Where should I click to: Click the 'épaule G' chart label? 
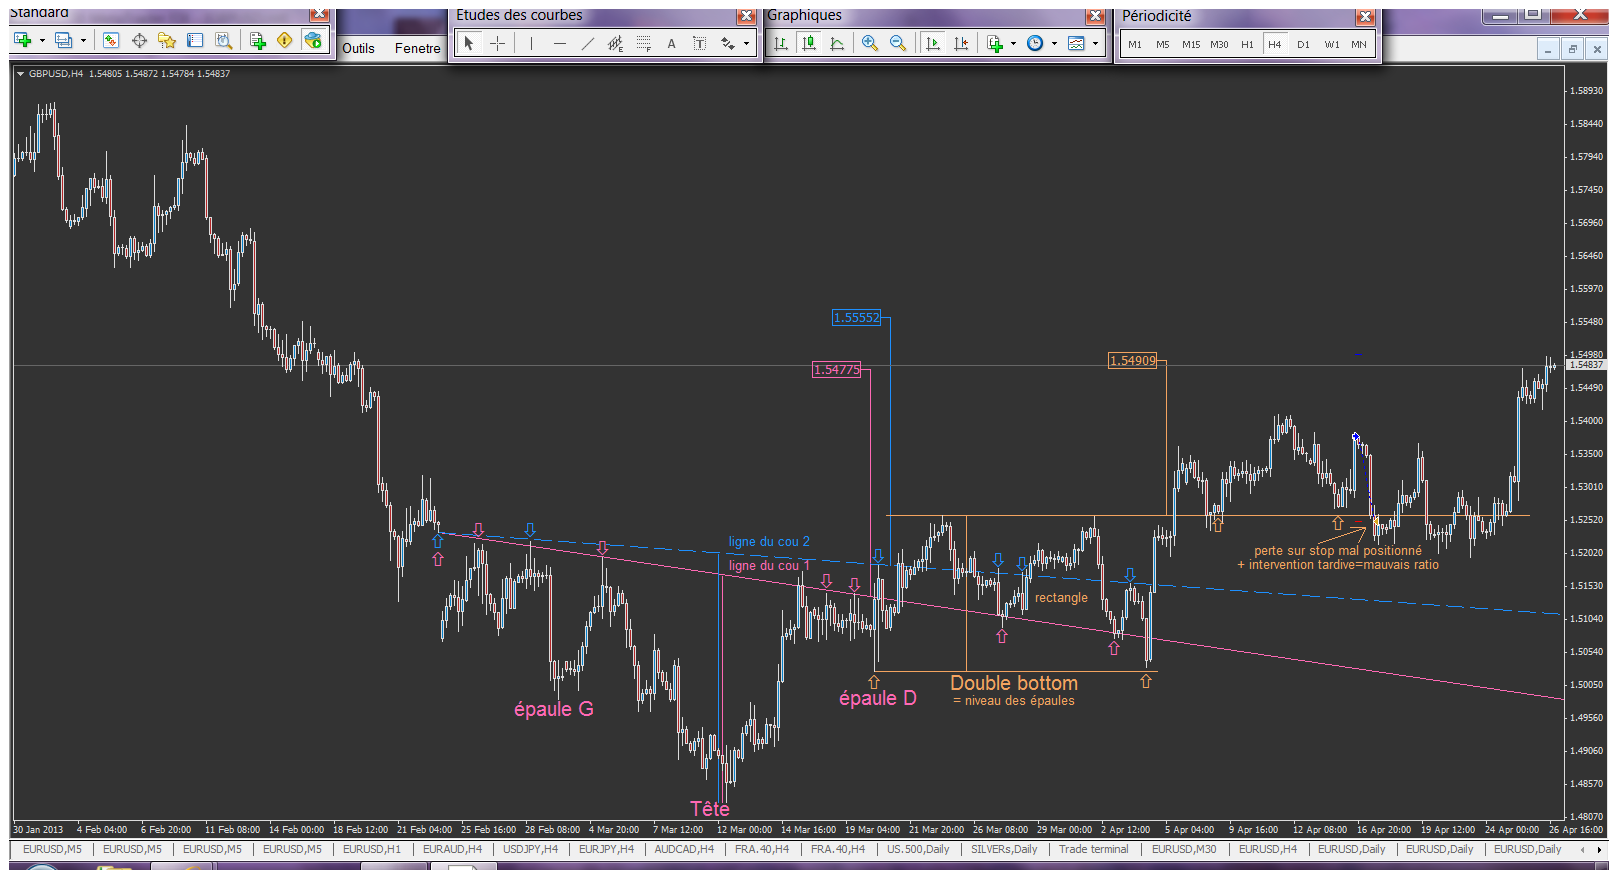554,709
